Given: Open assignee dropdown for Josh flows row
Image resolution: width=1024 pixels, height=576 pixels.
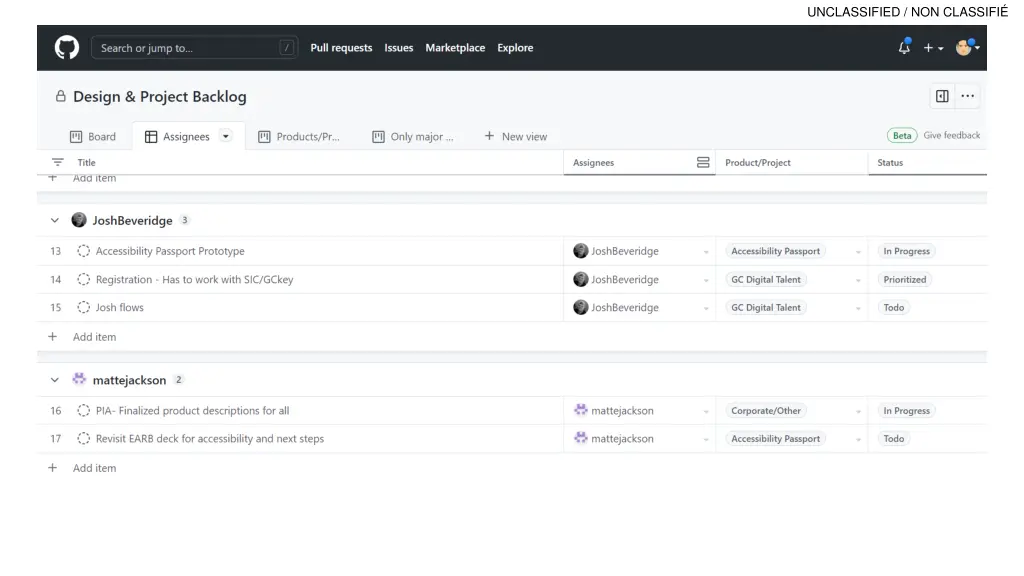Looking at the screenshot, I should point(706,308).
